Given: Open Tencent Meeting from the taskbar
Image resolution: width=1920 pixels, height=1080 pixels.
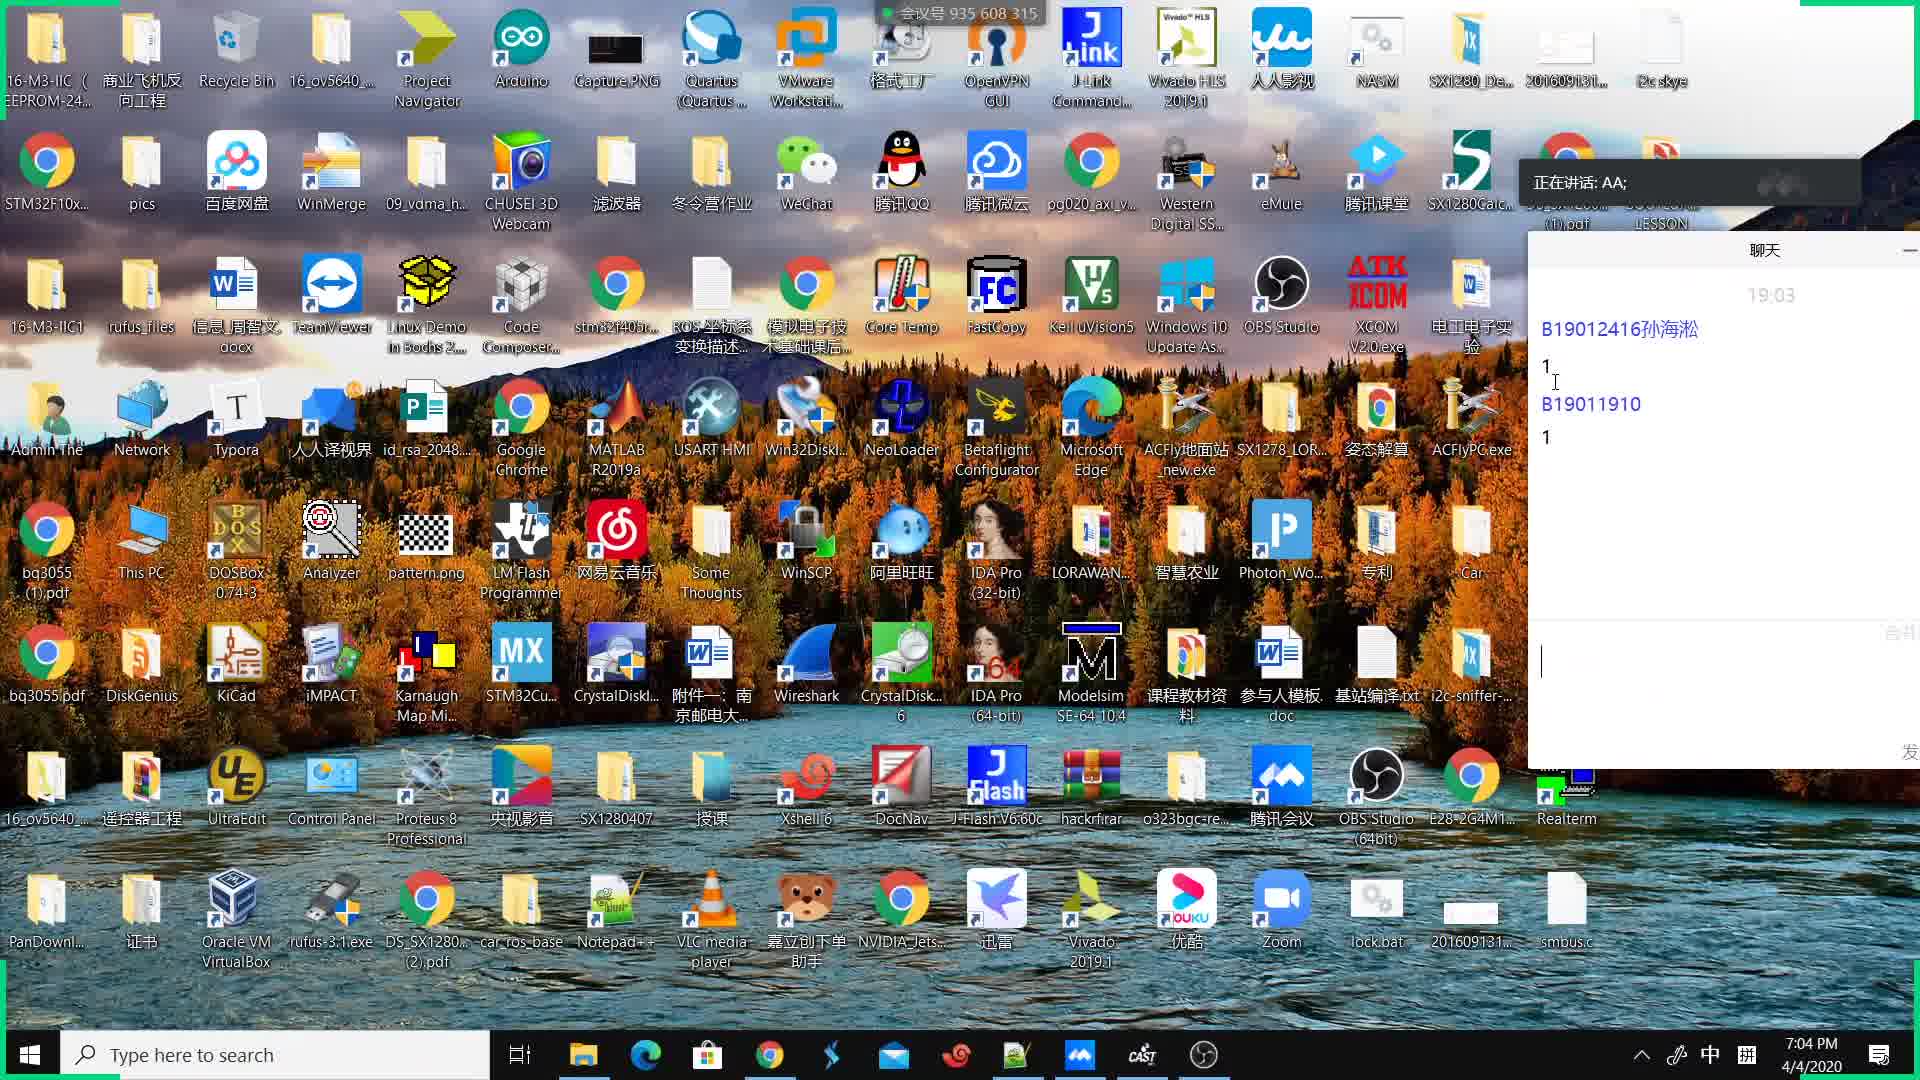Looking at the screenshot, I should (1080, 1055).
